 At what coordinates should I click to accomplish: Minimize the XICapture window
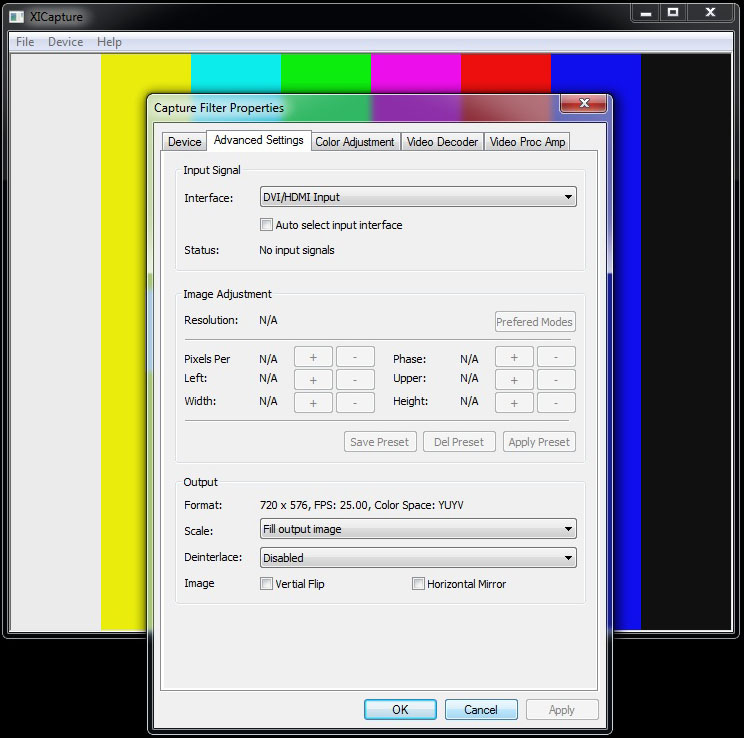(x=645, y=12)
